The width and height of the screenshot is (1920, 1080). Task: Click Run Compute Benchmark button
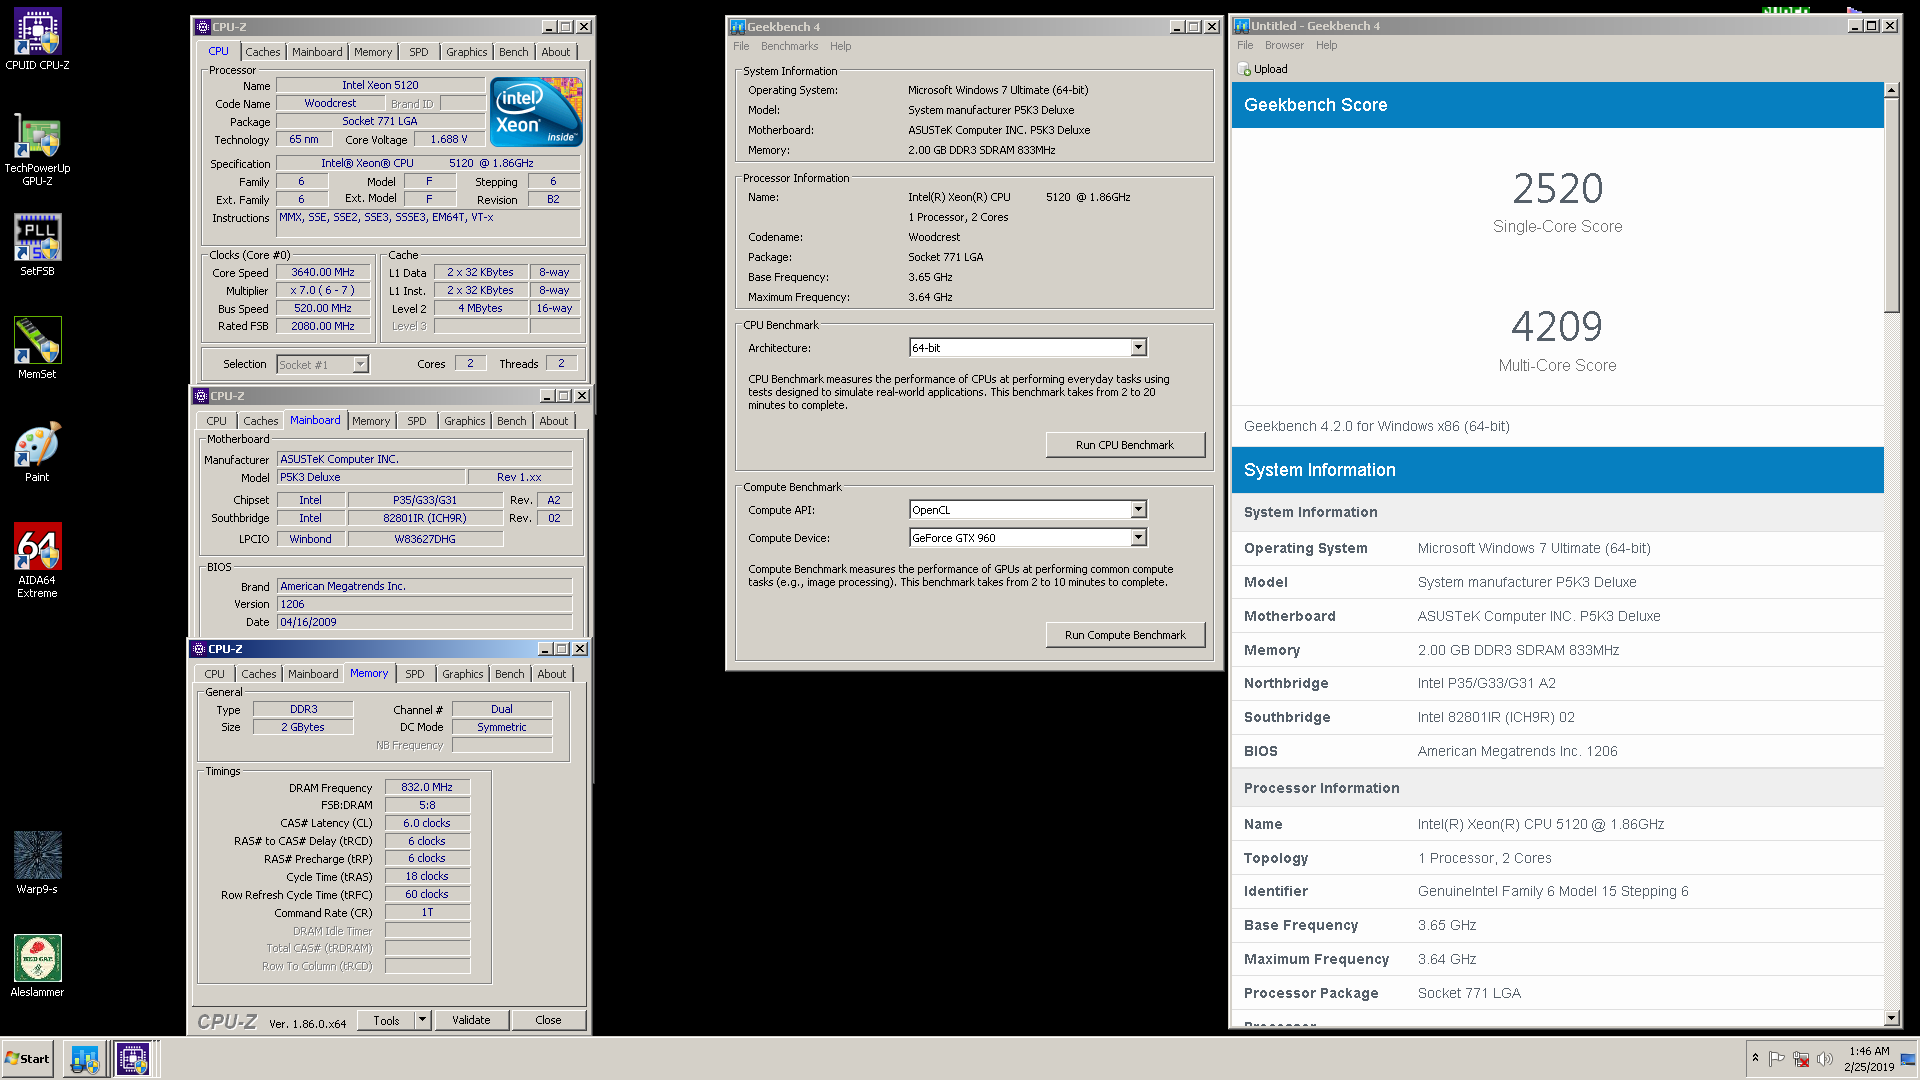pyautogui.click(x=1125, y=635)
